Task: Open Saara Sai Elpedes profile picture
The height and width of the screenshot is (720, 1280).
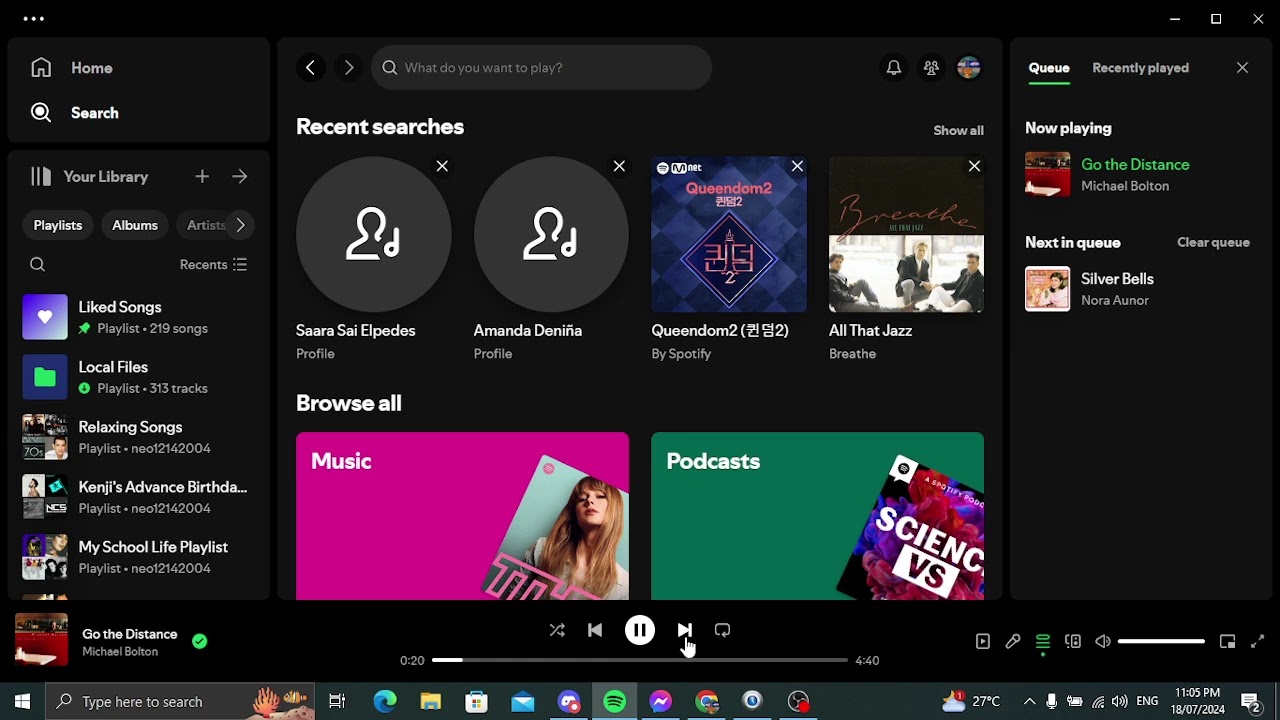Action: tap(374, 234)
